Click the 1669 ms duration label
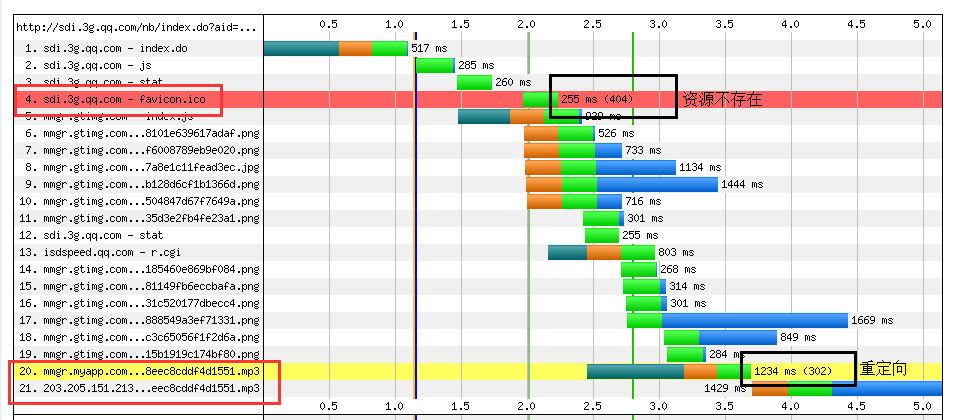This screenshot has width=954, height=420. point(872,320)
